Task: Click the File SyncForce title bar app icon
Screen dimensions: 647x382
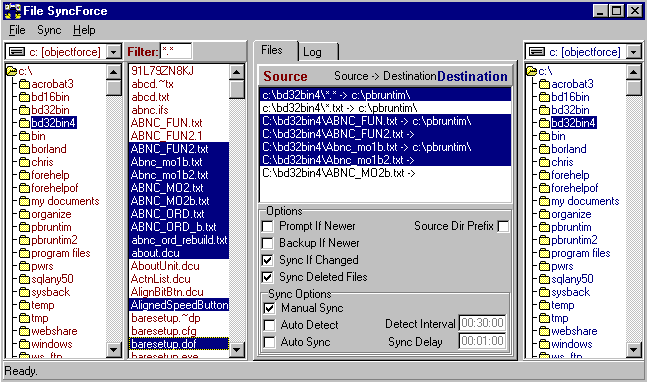Action: click(x=12, y=11)
